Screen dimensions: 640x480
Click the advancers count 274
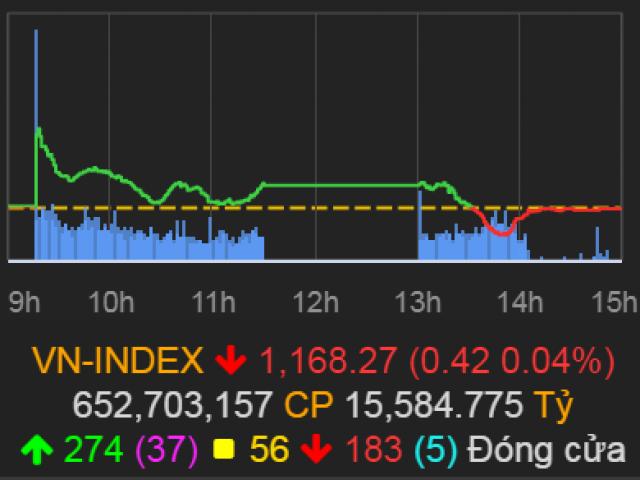tap(94, 449)
